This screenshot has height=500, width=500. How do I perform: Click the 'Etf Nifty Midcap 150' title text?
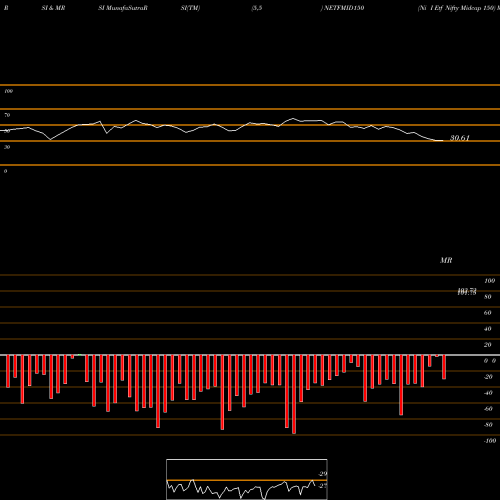coord(465,8)
